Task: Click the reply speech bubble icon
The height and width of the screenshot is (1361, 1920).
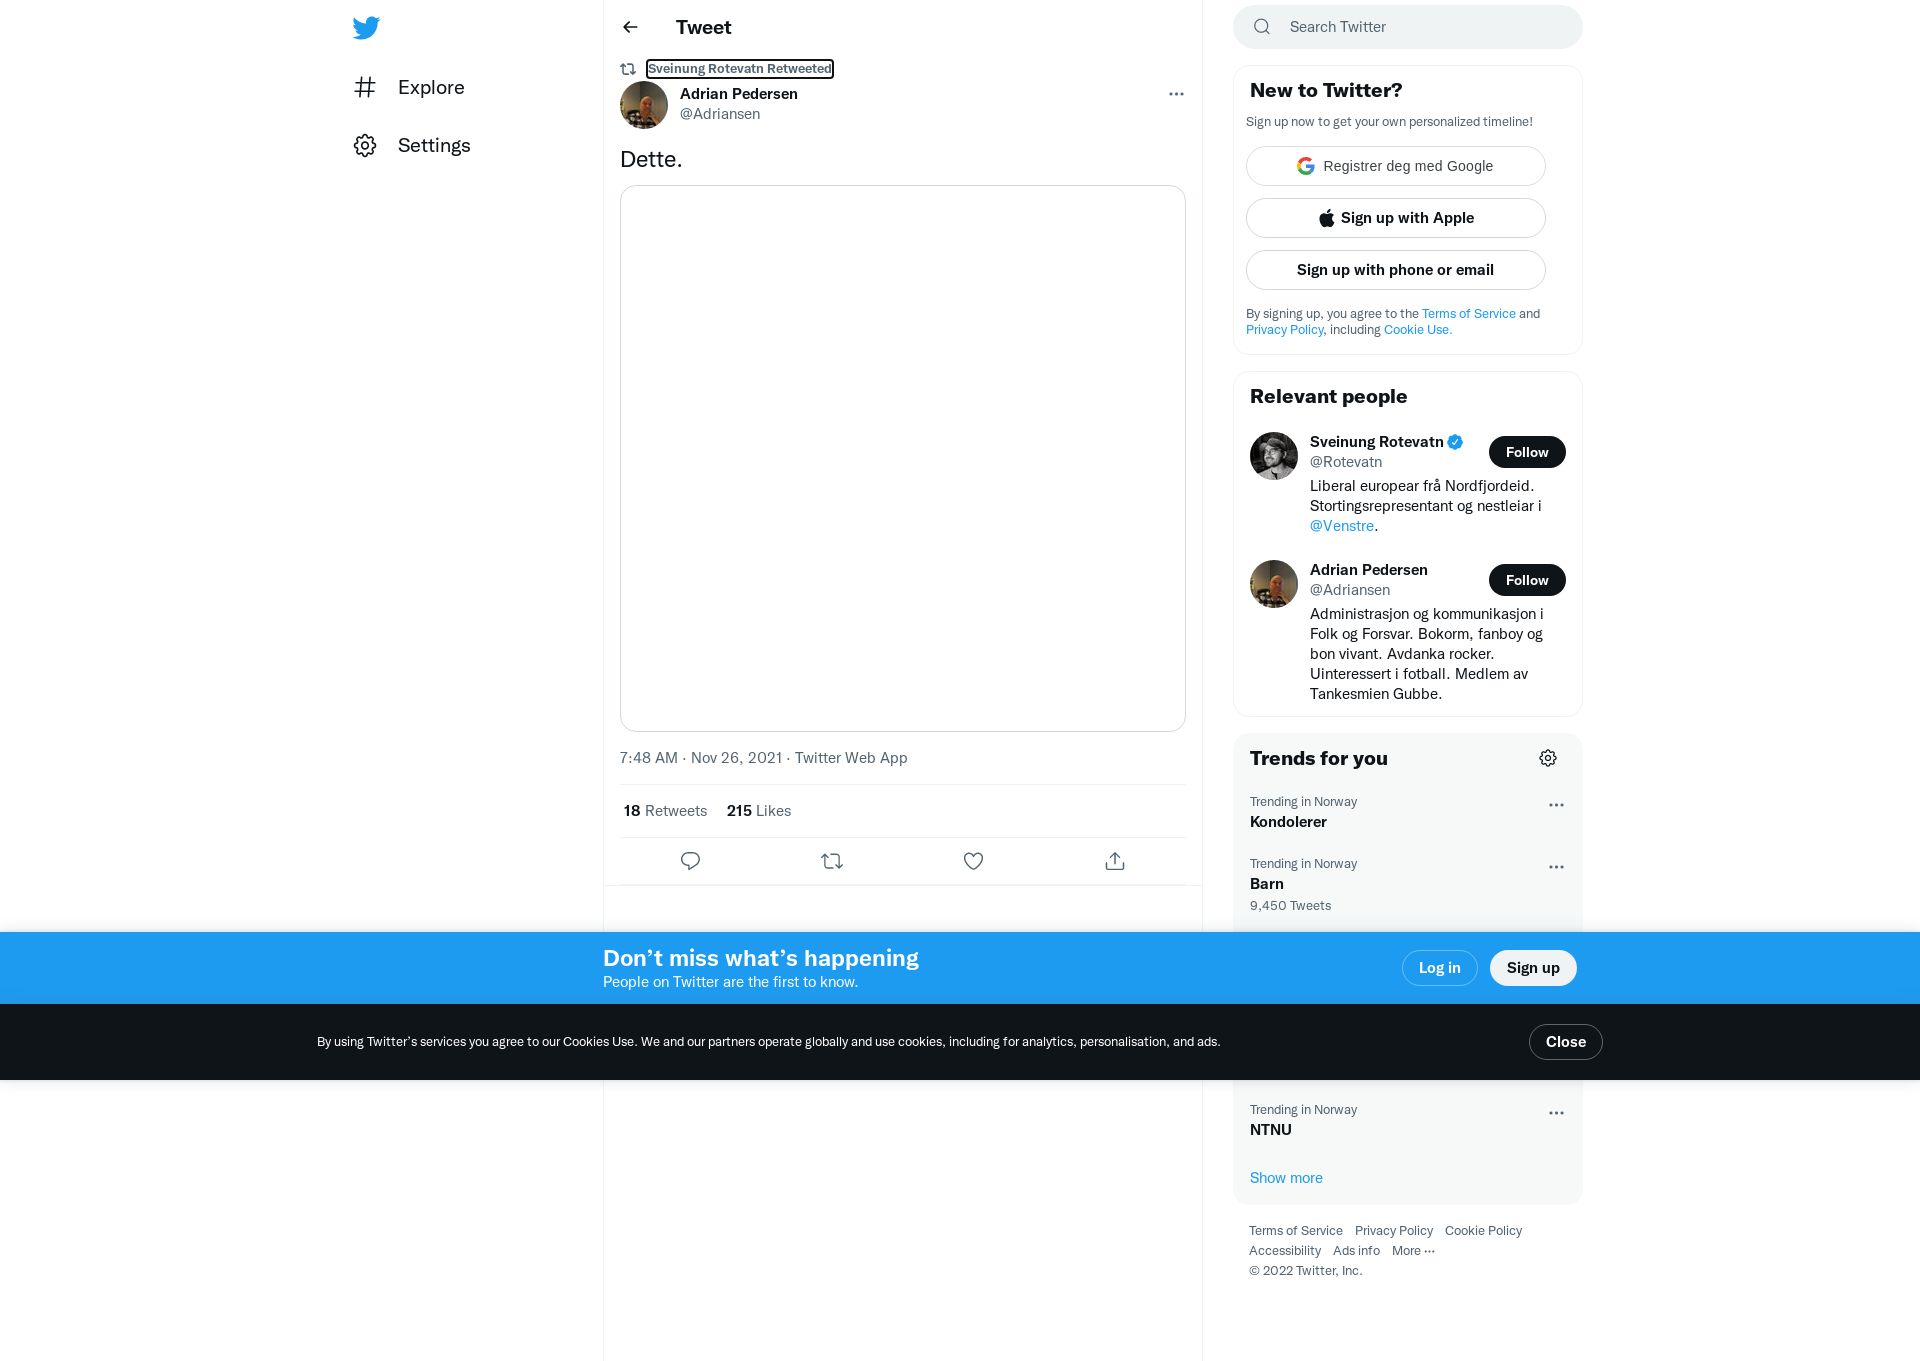Action: [690, 861]
